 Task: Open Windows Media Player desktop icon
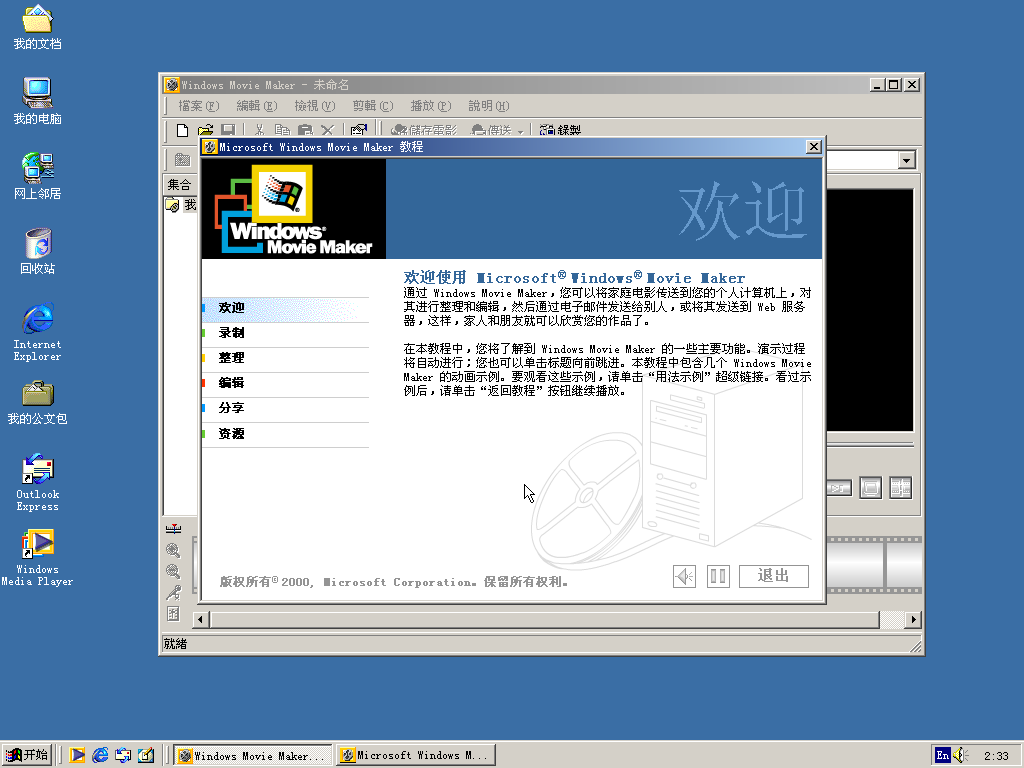tap(37, 557)
